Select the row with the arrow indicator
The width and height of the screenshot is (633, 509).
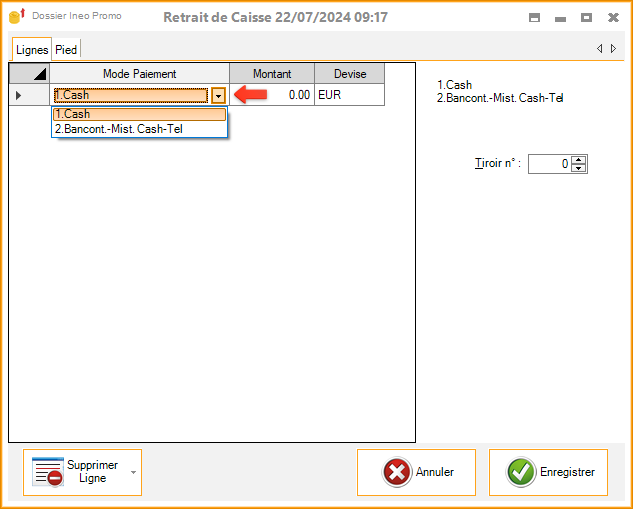(29, 95)
